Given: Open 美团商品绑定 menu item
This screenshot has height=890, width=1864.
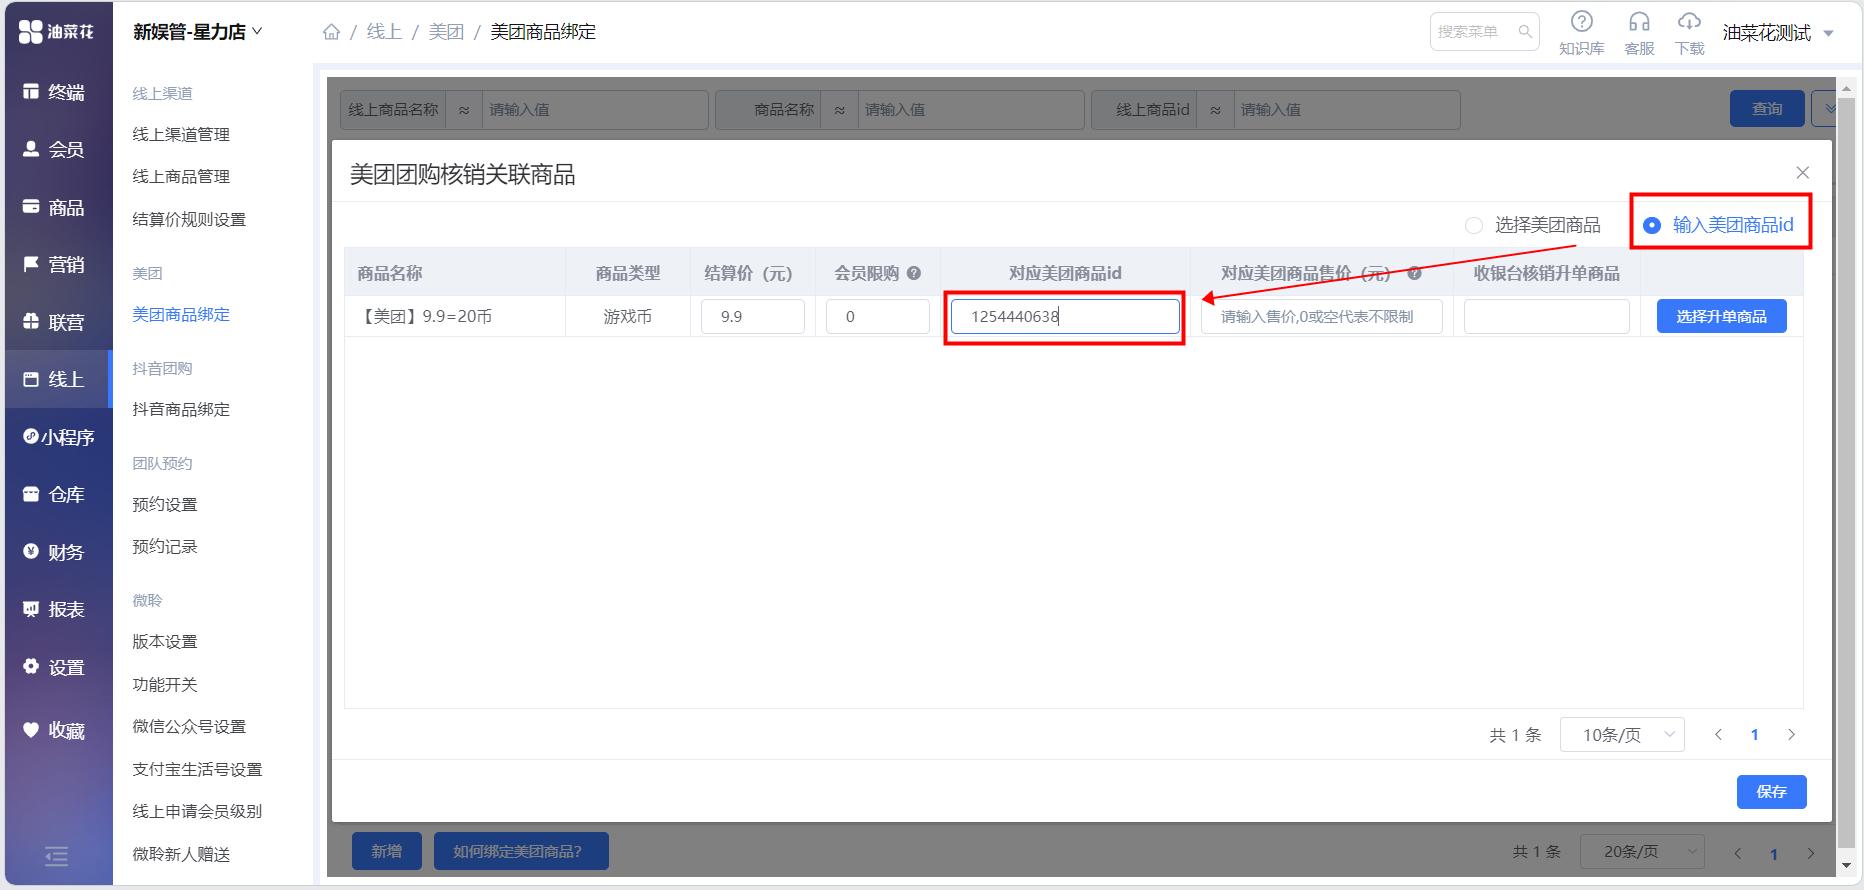Looking at the screenshot, I should pos(181,314).
